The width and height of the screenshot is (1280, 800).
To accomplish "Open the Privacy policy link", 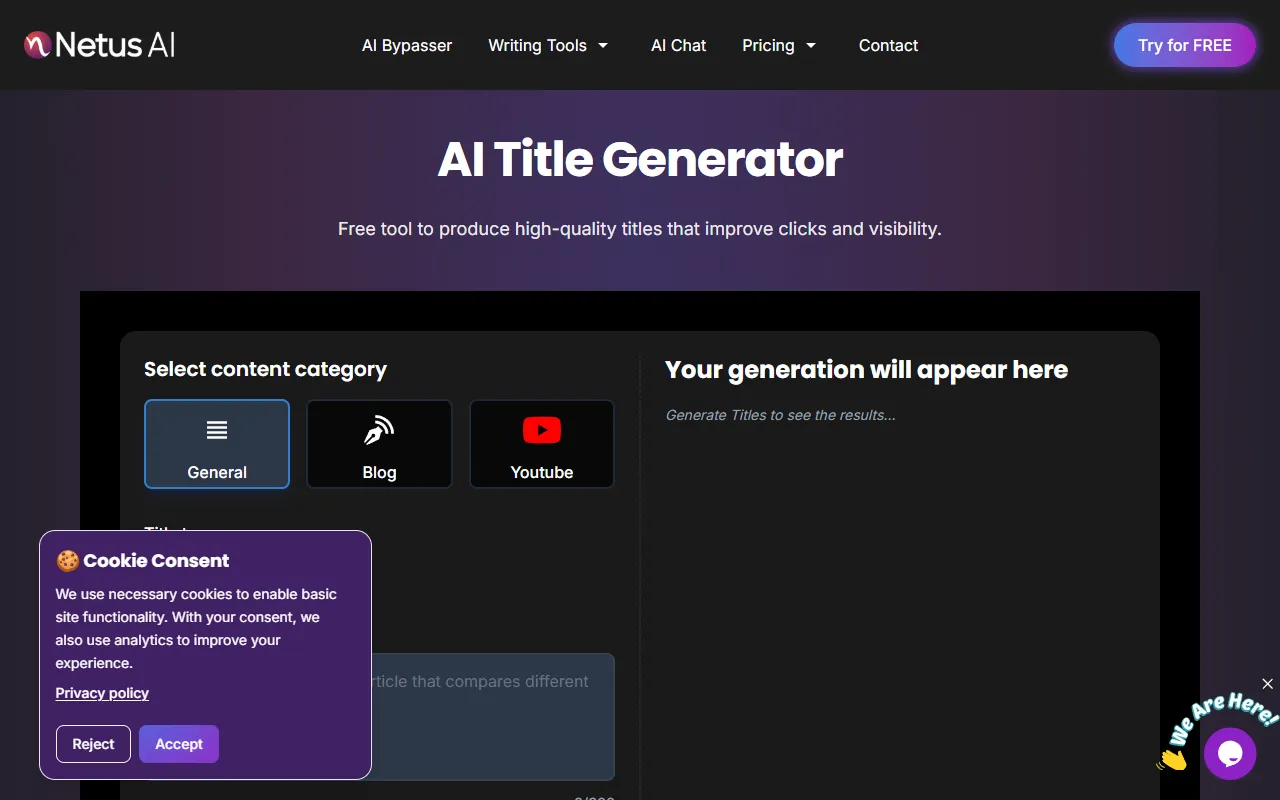I will coord(102,693).
